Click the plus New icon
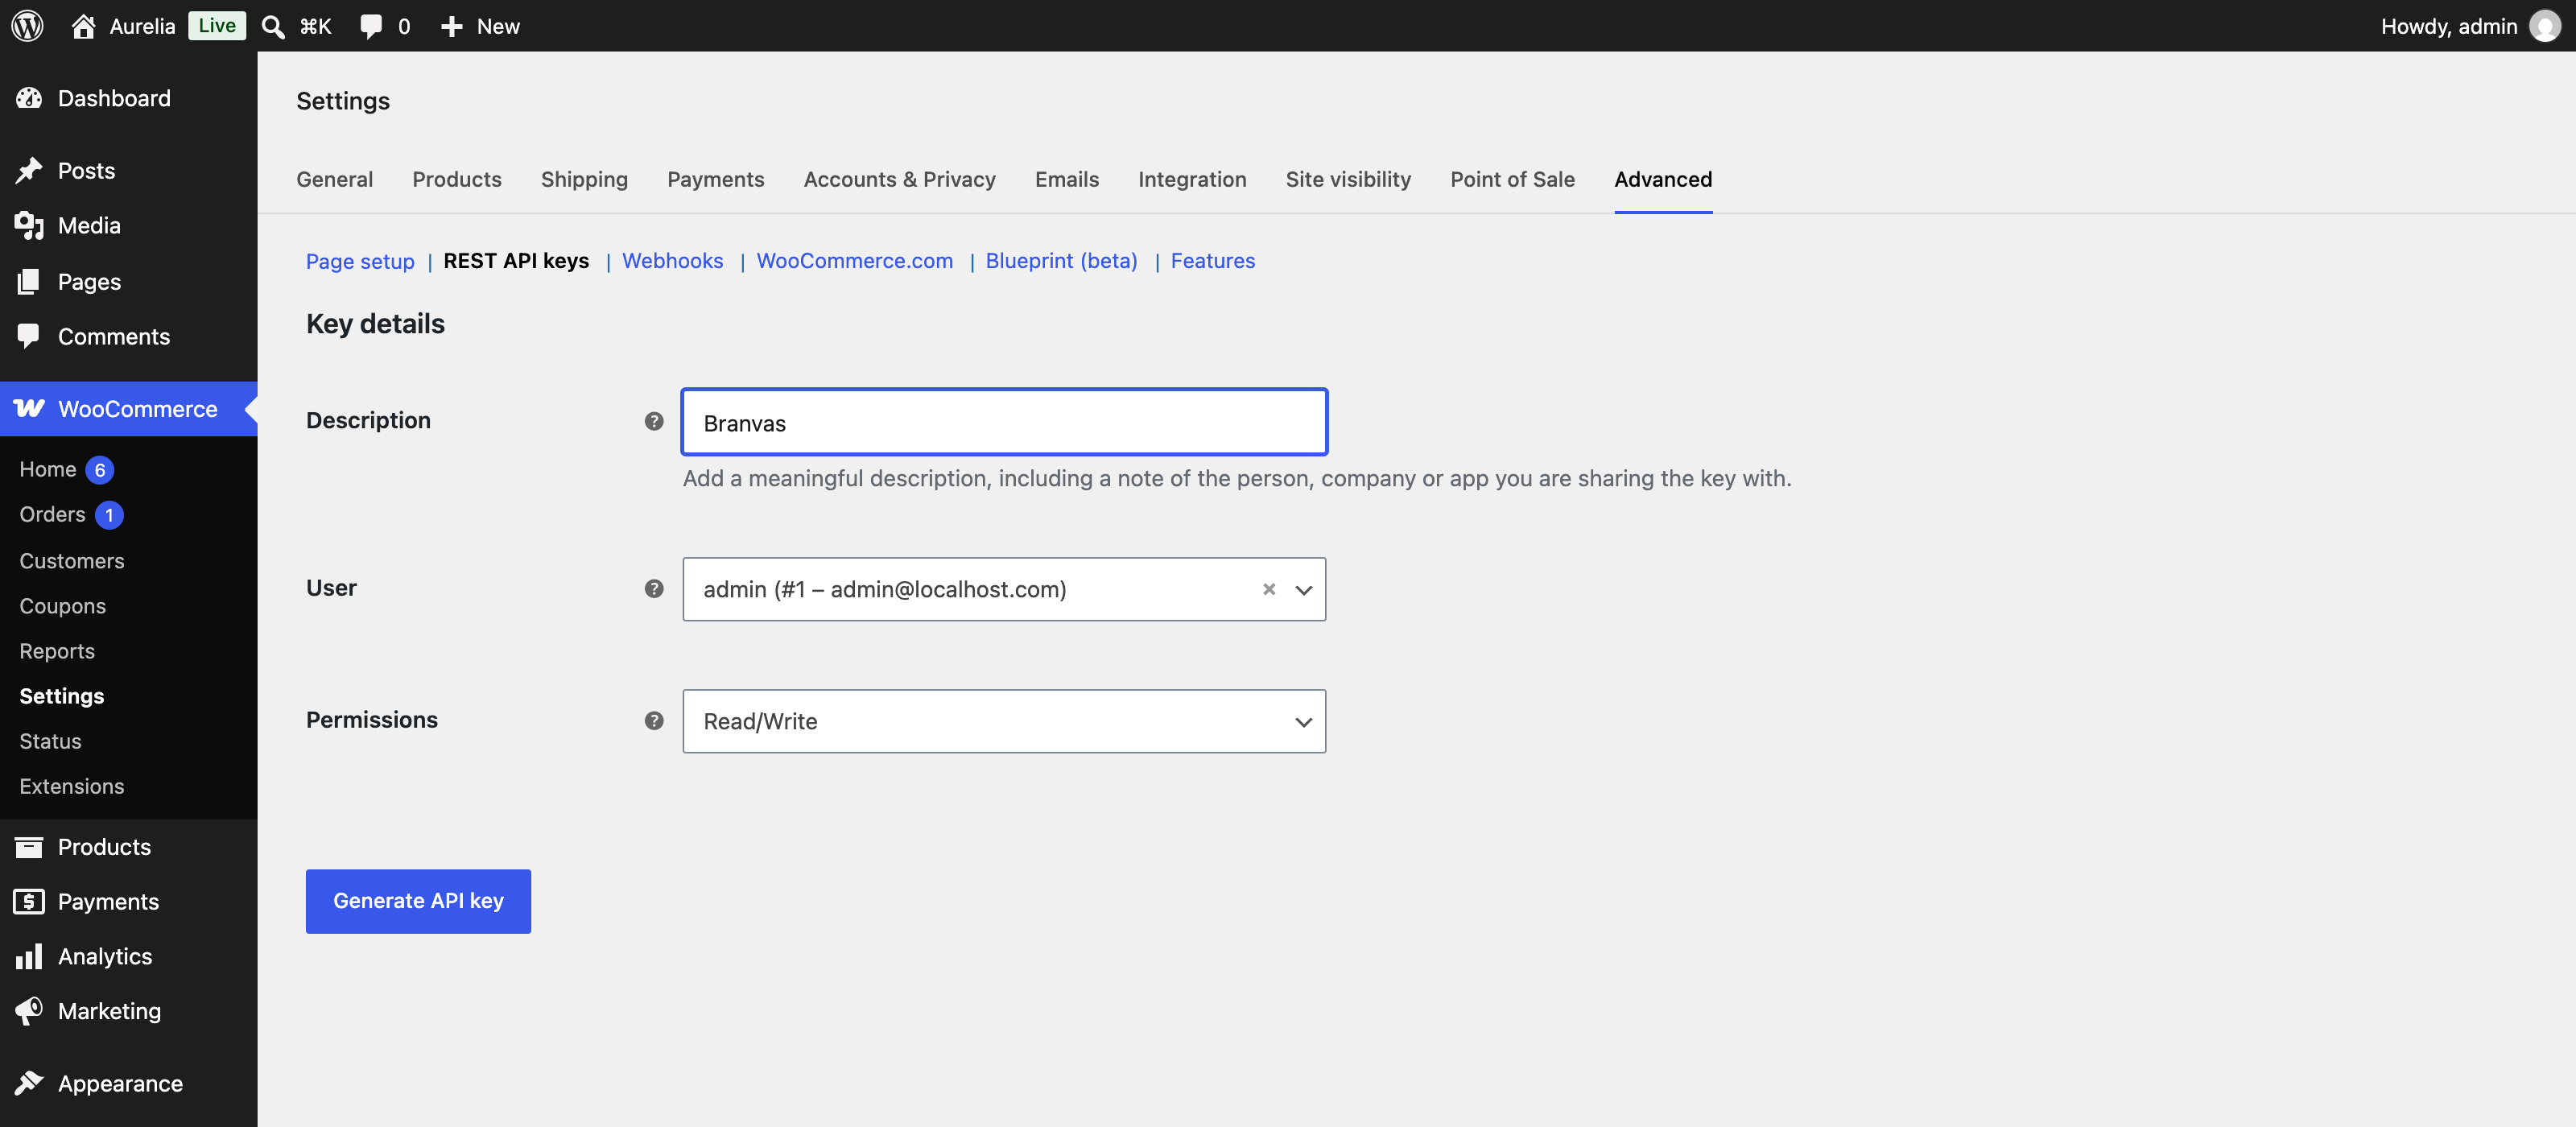This screenshot has height=1127, width=2576. 452,26
